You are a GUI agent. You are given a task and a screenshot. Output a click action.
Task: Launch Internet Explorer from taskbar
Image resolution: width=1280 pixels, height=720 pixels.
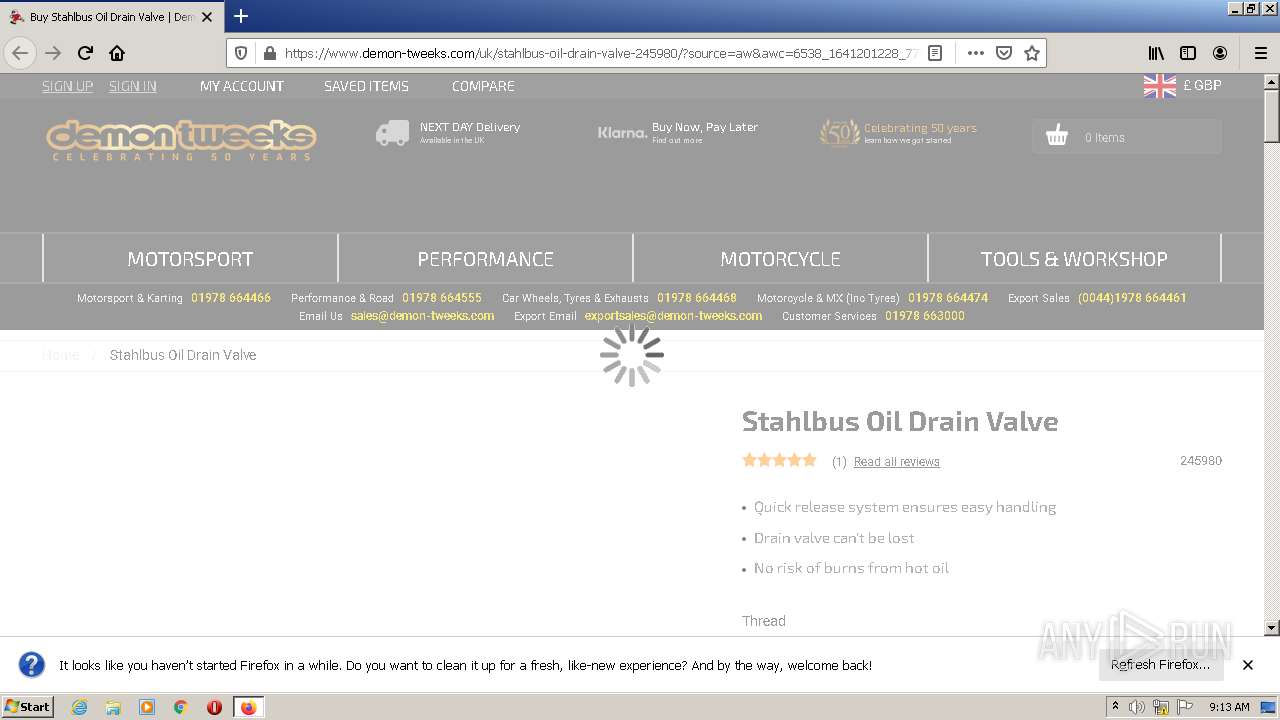click(79, 707)
